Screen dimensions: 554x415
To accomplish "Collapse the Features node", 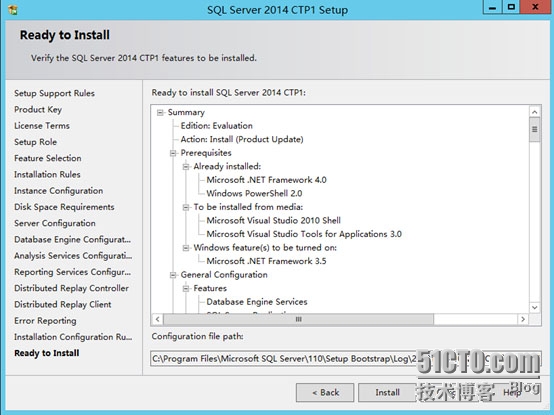I will (186, 289).
